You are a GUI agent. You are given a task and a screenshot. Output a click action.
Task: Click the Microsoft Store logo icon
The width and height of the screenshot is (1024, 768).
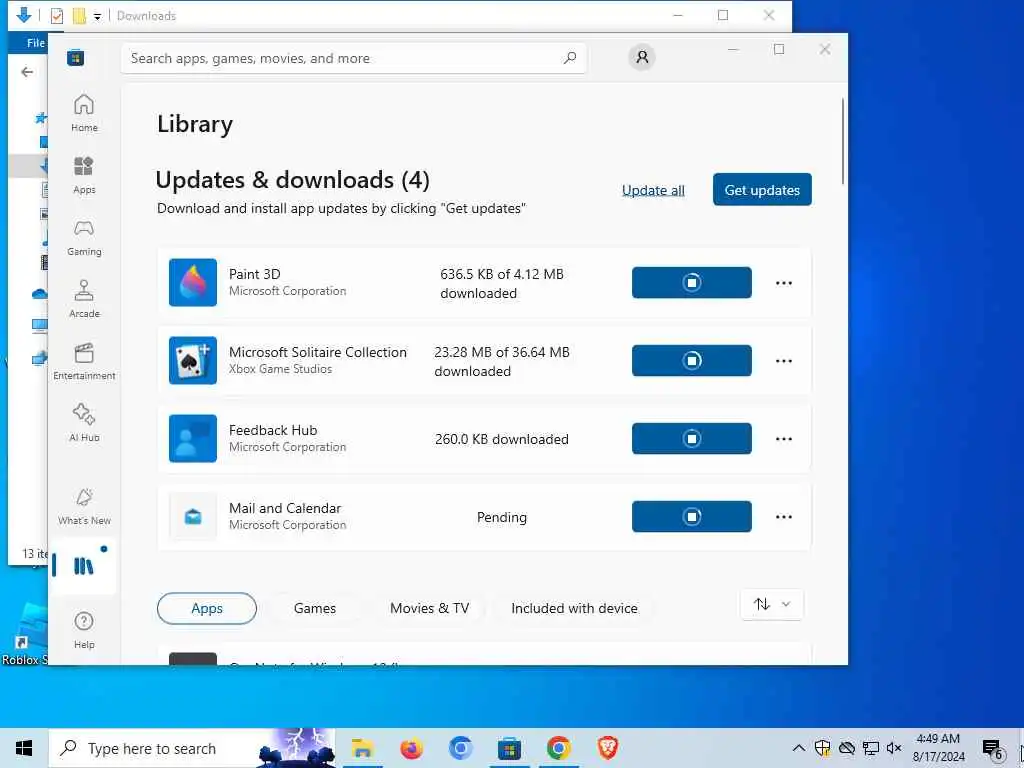coord(76,58)
